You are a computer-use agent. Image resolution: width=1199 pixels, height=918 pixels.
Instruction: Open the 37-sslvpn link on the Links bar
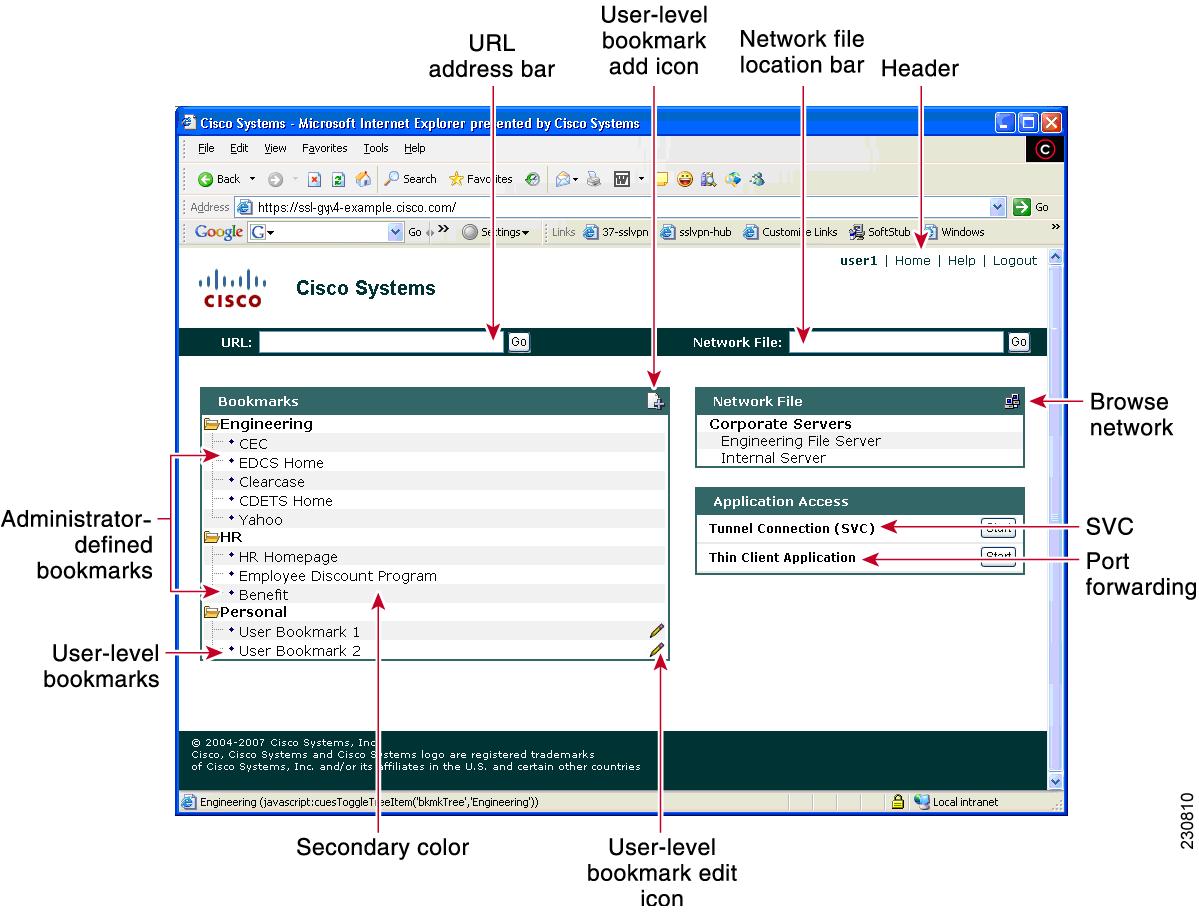616,232
